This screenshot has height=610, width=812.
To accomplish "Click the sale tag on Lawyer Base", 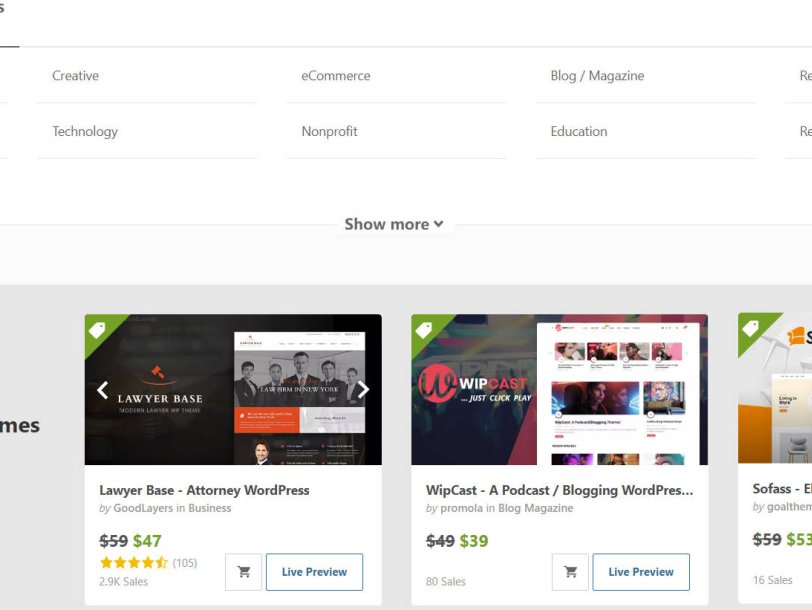I will pyautogui.click(x=98, y=329).
